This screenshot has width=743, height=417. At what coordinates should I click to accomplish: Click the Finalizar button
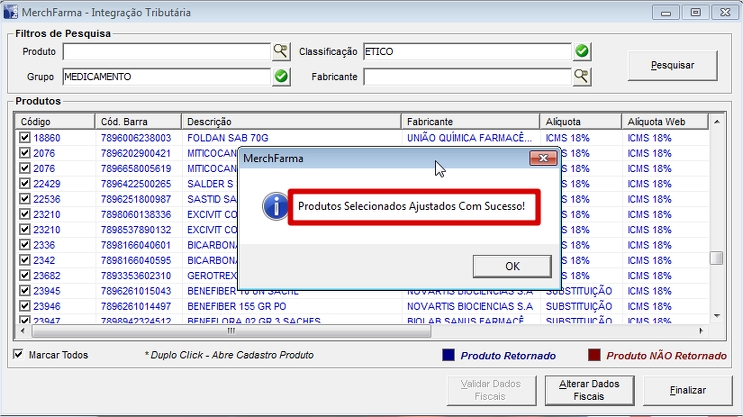pos(688,390)
